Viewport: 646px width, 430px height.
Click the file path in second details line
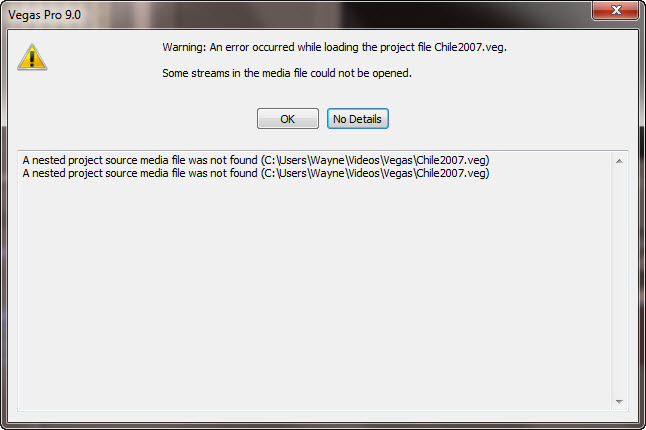pos(375,173)
